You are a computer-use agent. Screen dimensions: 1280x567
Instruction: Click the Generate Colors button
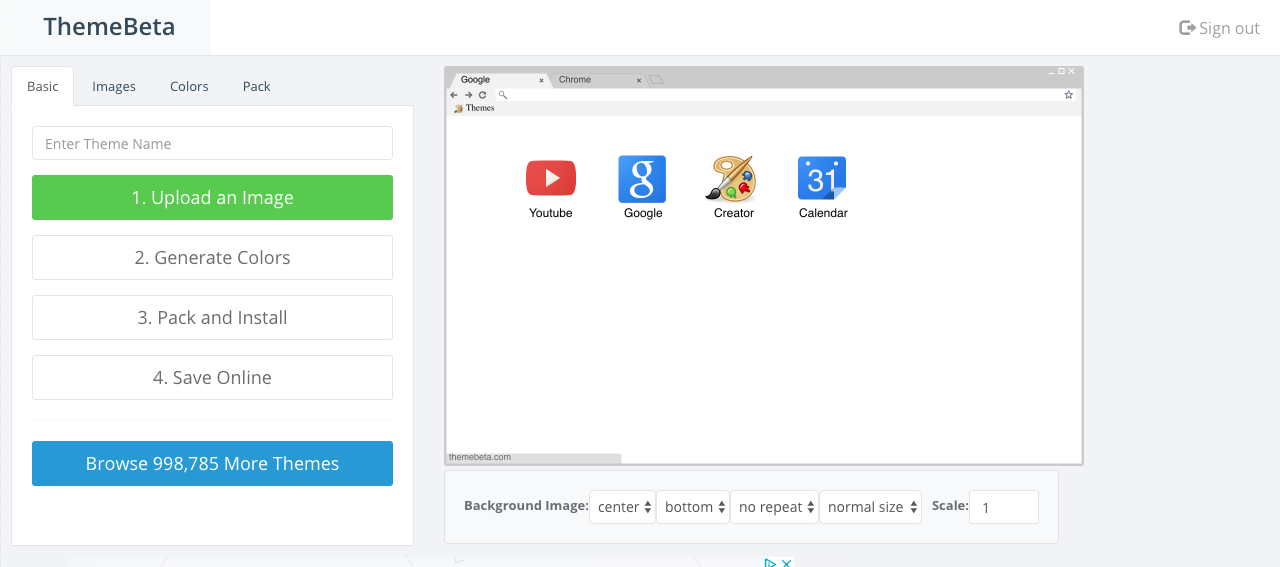point(212,257)
